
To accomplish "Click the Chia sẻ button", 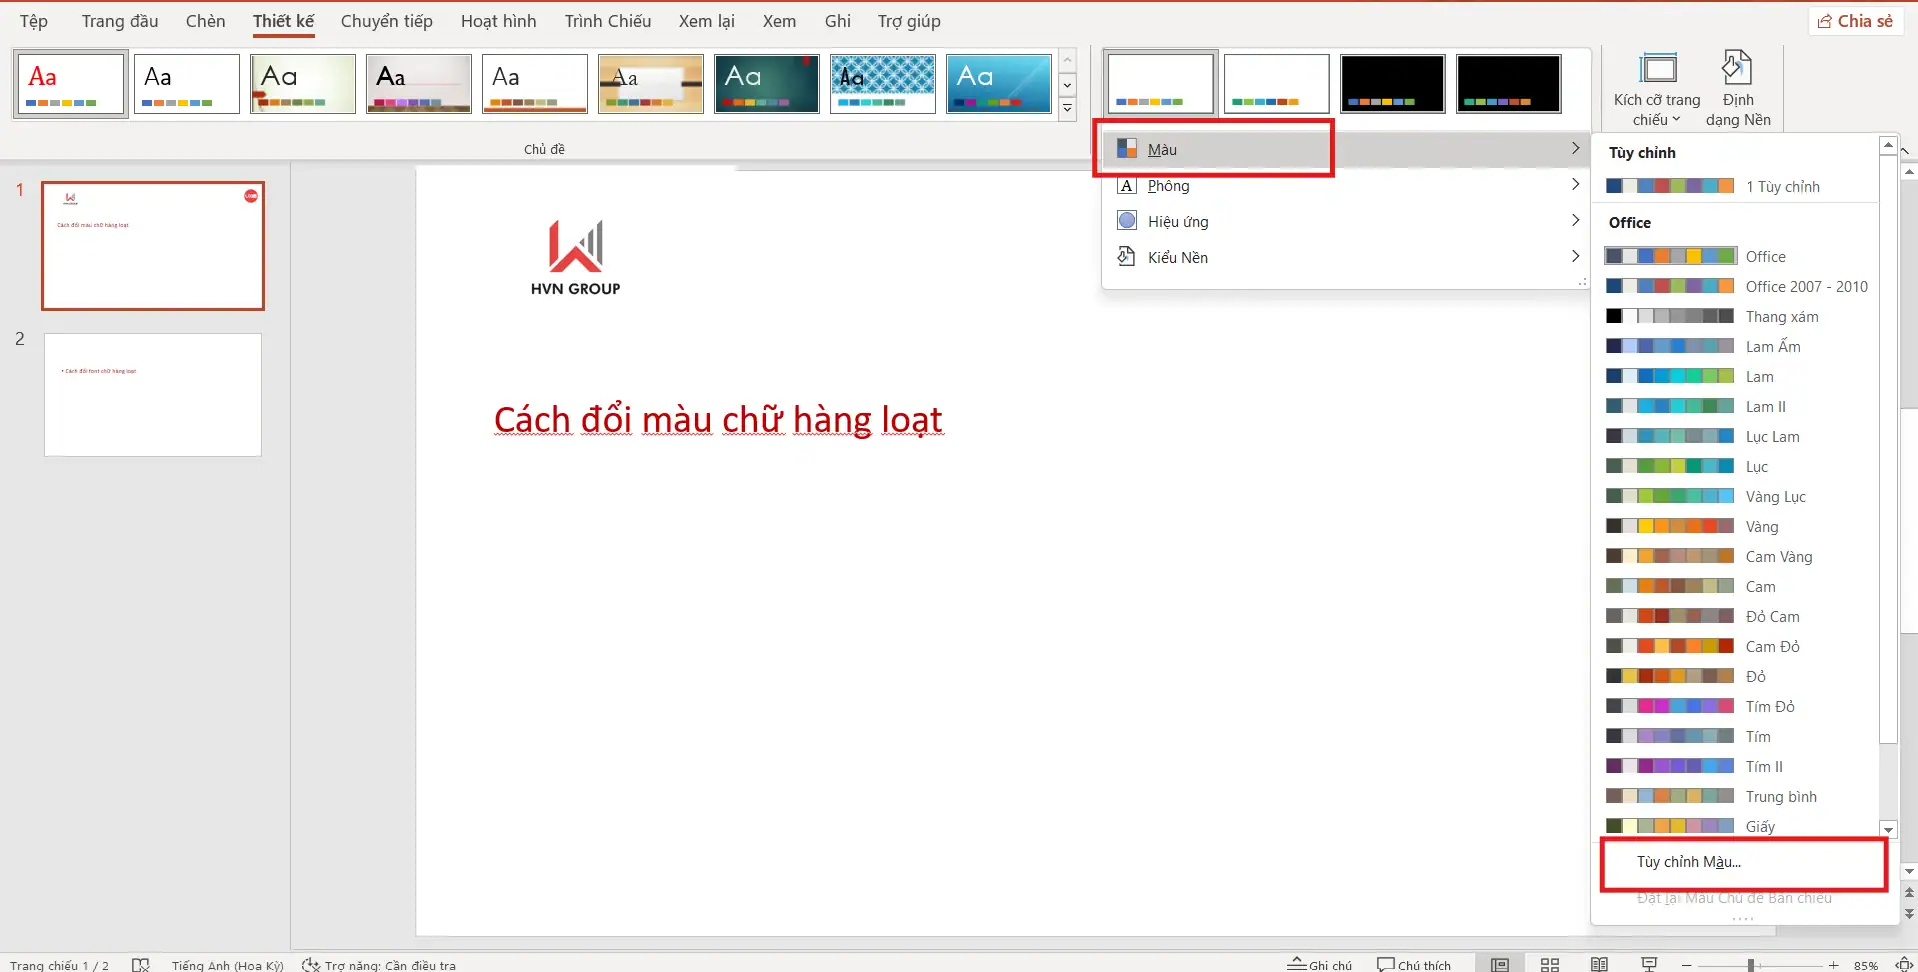I will 1855,20.
